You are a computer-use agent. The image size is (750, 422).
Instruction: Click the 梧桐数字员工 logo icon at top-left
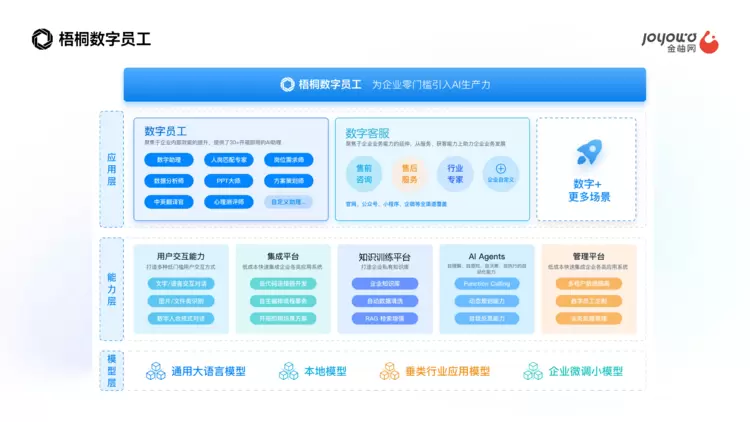(42, 39)
